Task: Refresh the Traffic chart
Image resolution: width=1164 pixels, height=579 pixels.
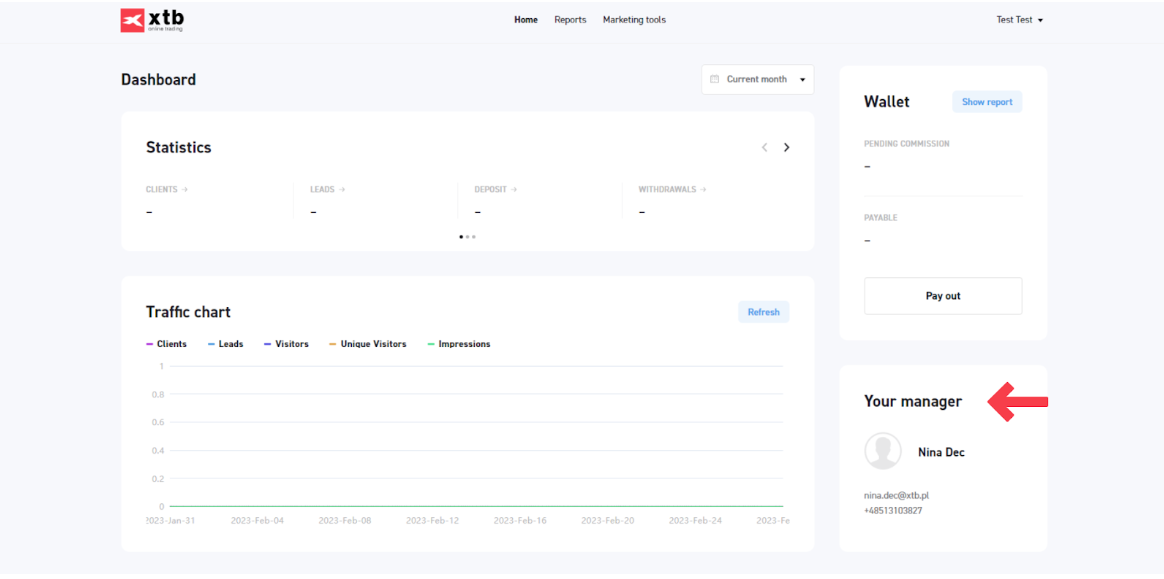Action: click(x=763, y=312)
